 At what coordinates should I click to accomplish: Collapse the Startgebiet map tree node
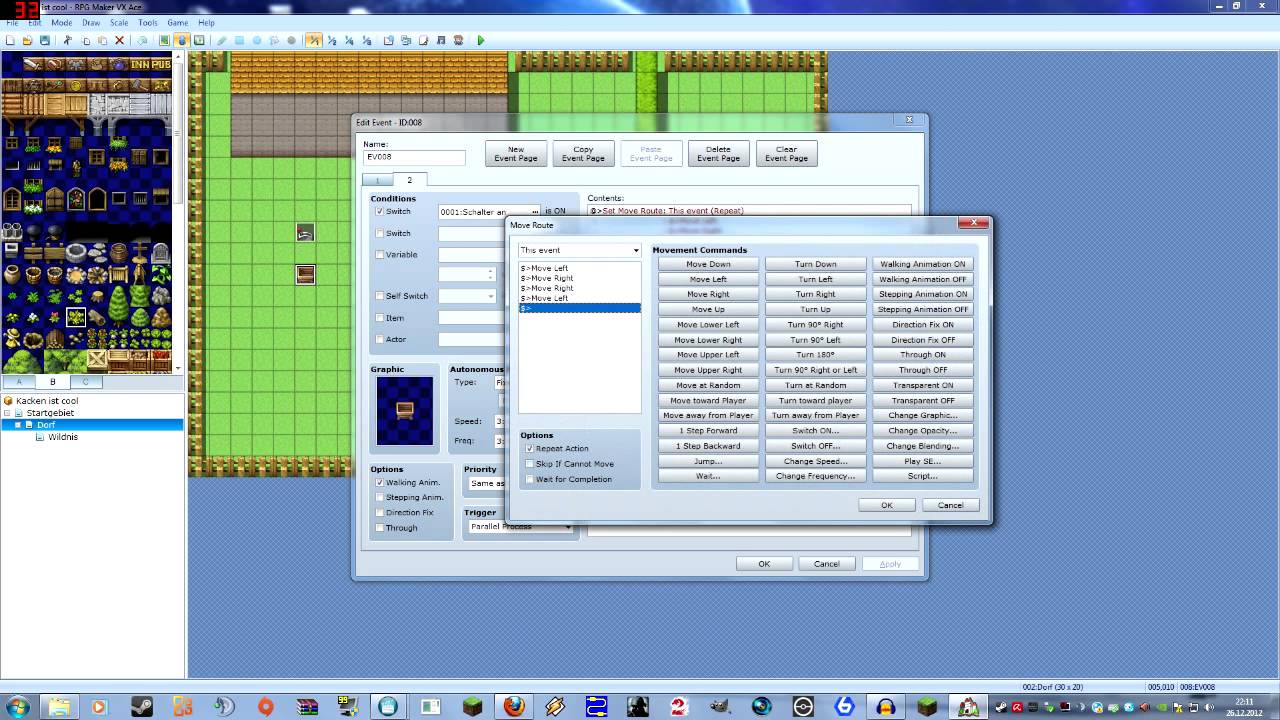[7, 413]
